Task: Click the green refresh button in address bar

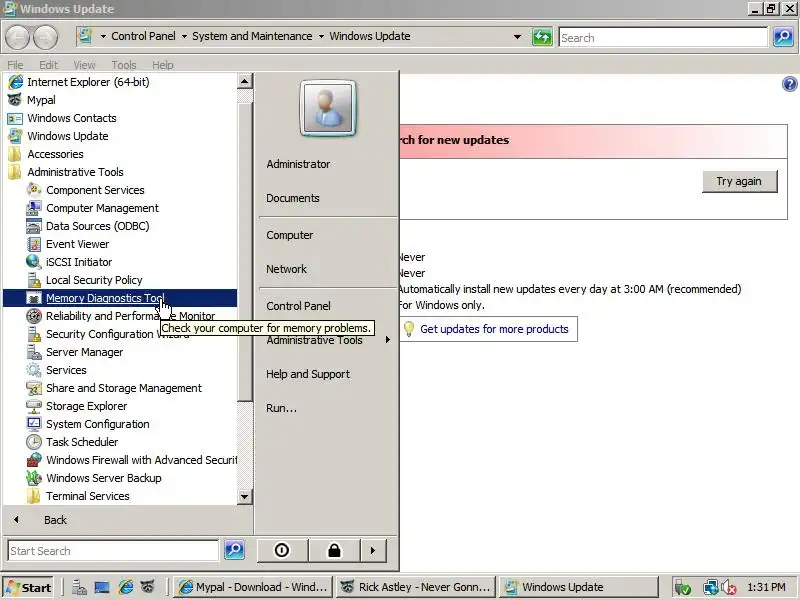Action: click(542, 37)
